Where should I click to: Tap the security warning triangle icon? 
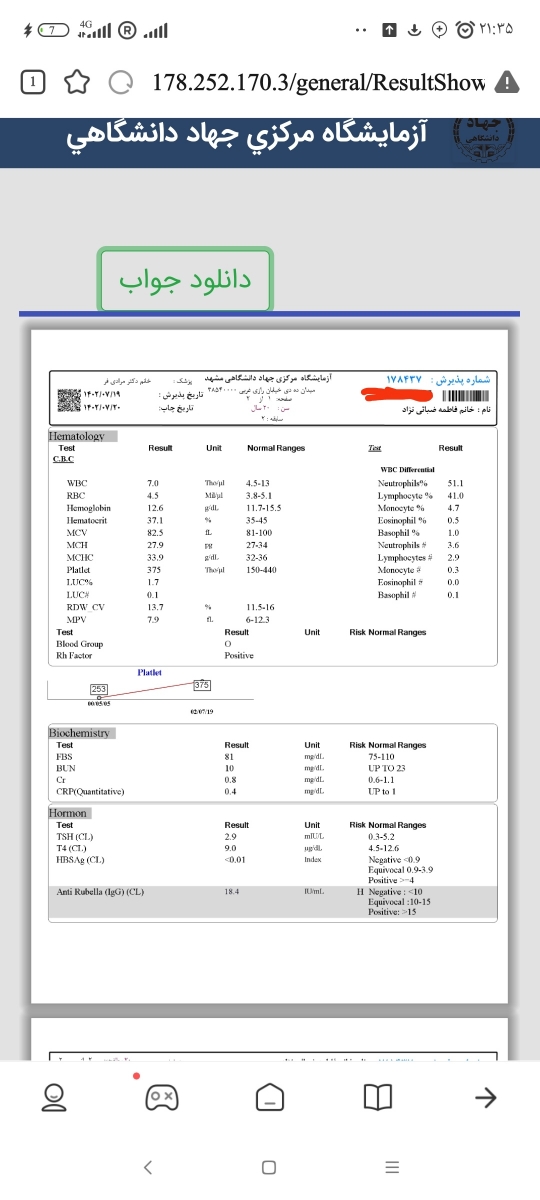click(508, 82)
